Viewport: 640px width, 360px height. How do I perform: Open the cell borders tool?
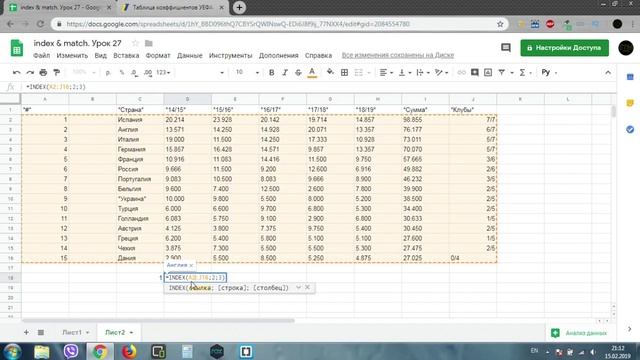click(344, 73)
